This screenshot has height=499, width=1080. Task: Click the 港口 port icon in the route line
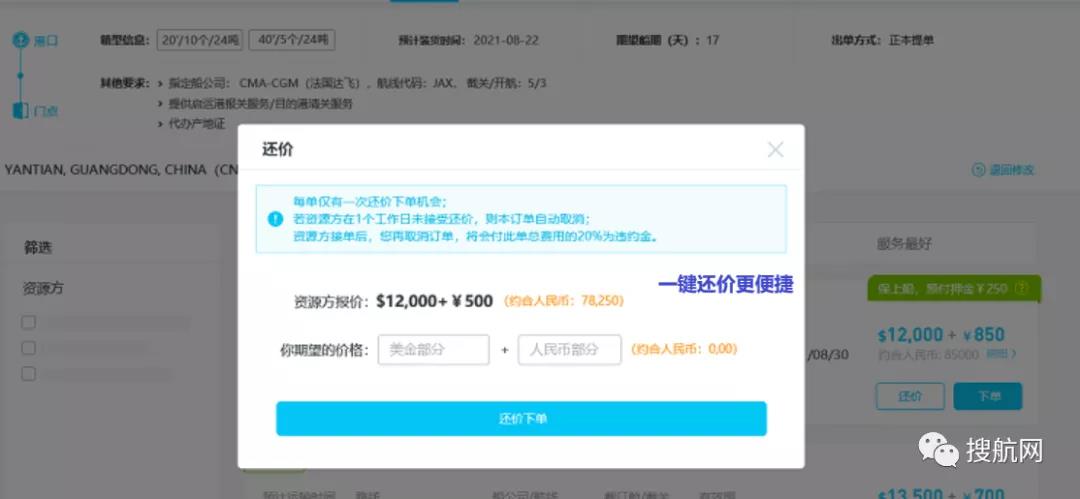pos(20,40)
